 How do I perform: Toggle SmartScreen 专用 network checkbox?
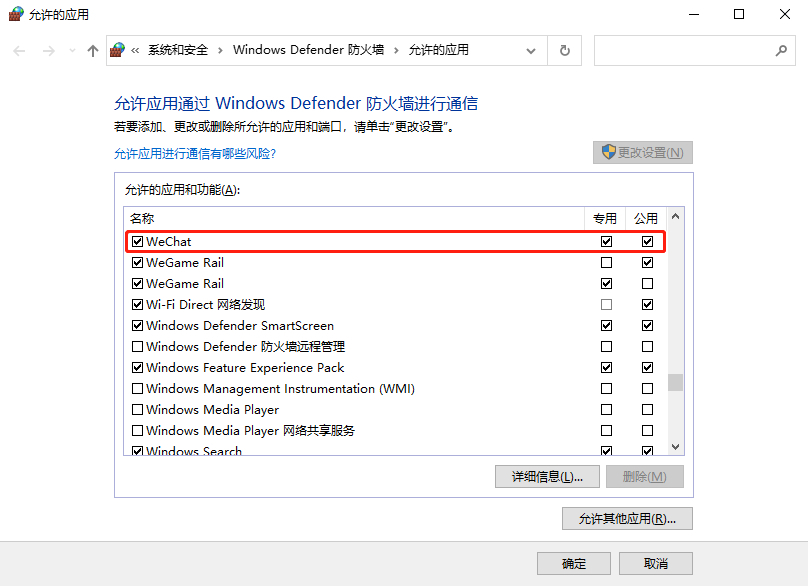(607, 326)
